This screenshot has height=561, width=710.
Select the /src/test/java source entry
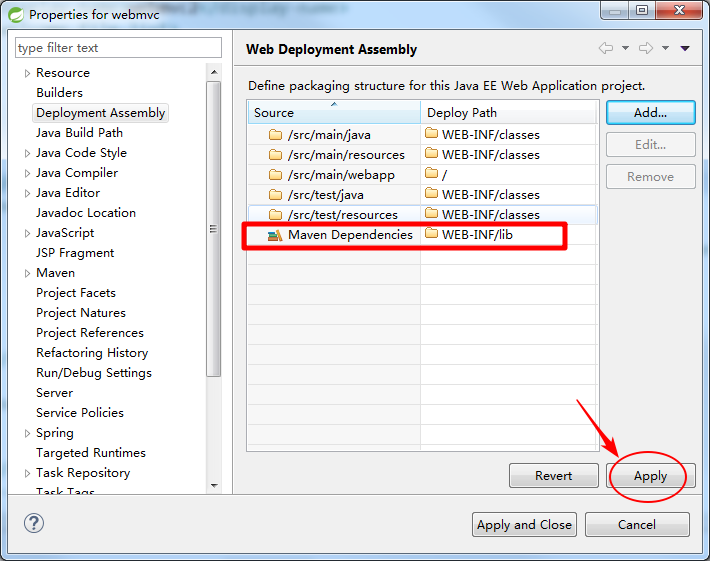click(x=326, y=195)
